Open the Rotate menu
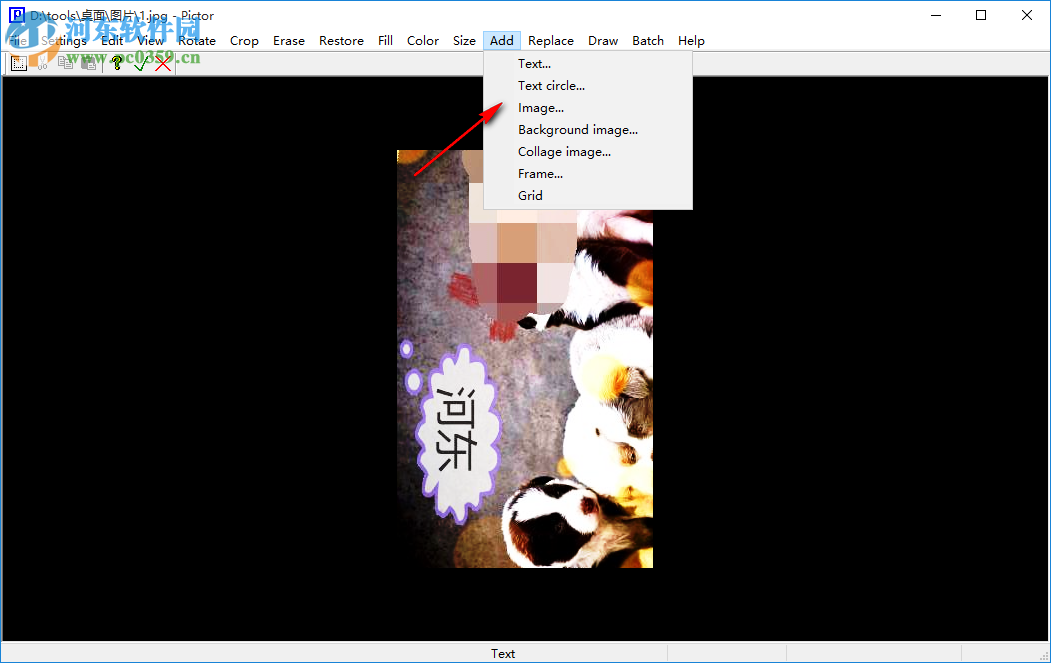 click(x=197, y=40)
